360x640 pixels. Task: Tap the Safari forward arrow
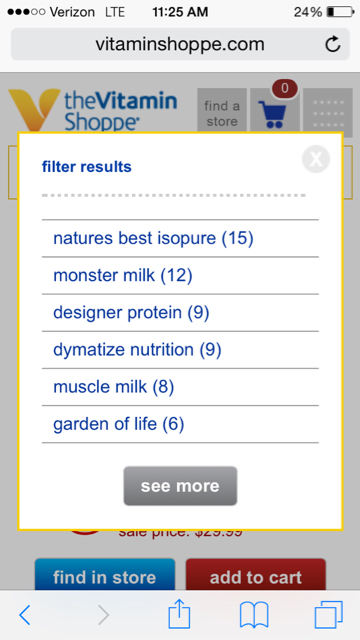pos(104,615)
